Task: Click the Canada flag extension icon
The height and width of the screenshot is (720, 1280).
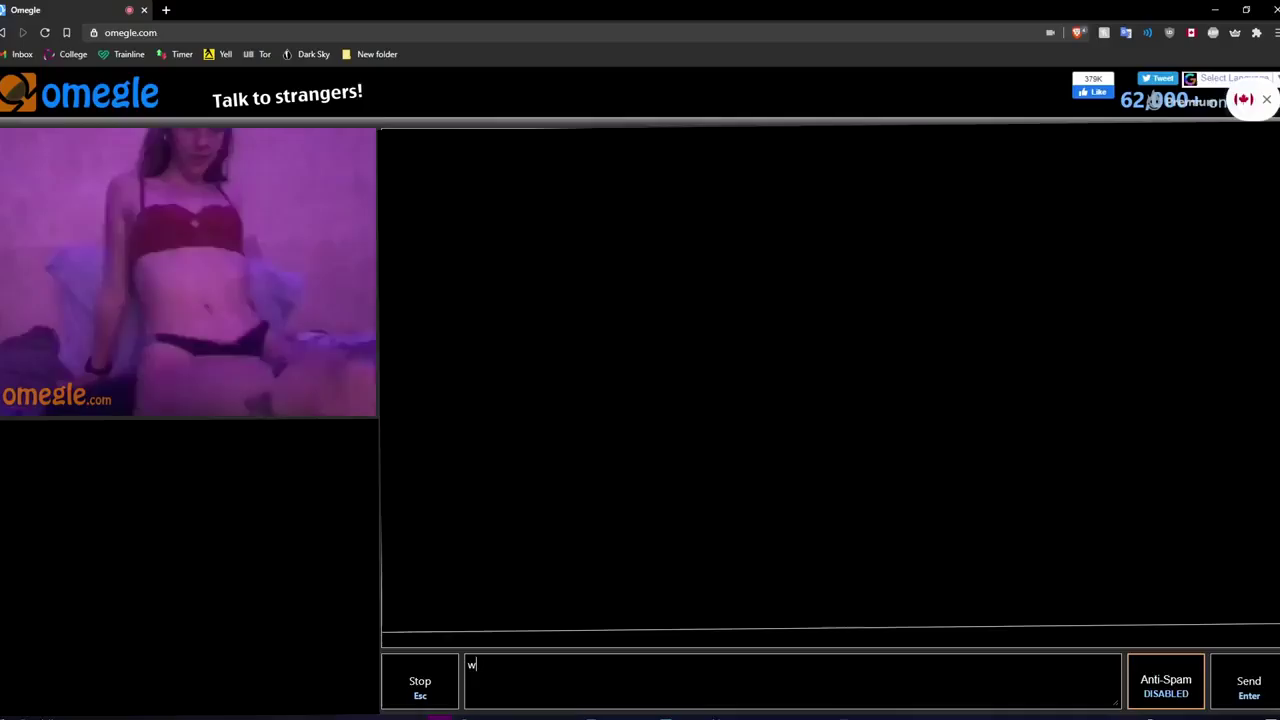Action: click(1191, 33)
